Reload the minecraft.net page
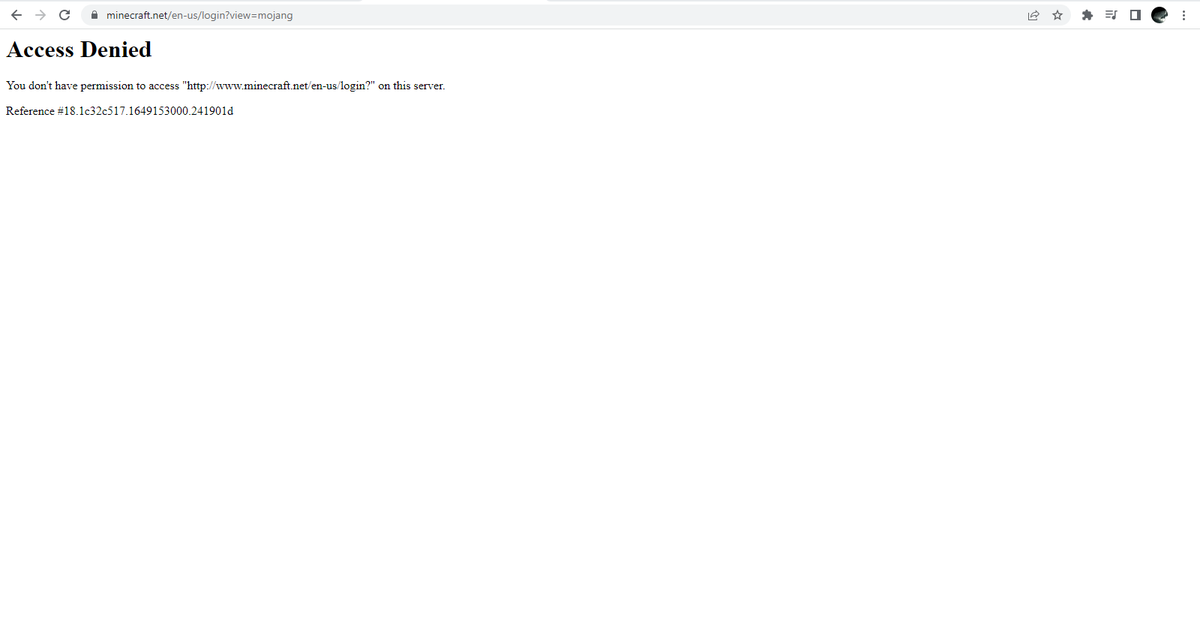This screenshot has height=620, width=1200. click(x=63, y=14)
